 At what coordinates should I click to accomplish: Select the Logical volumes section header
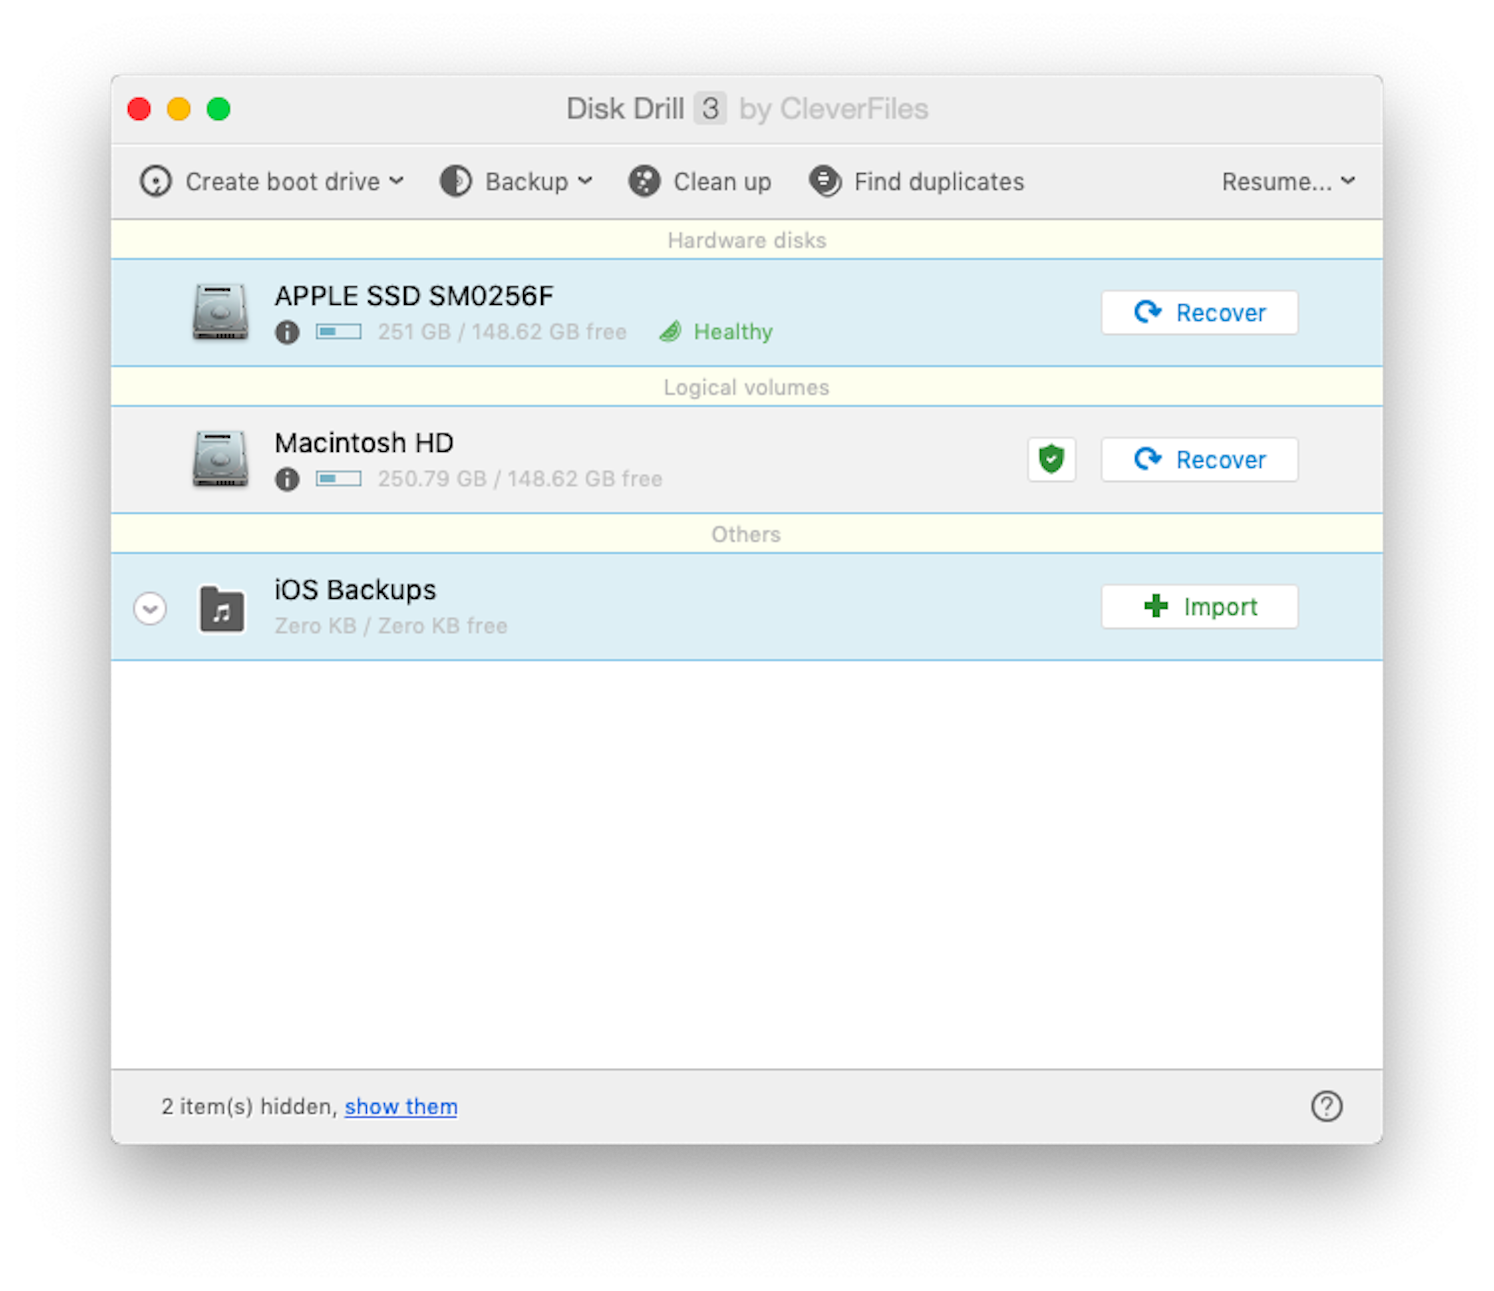pyautogui.click(x=746, y=387)
